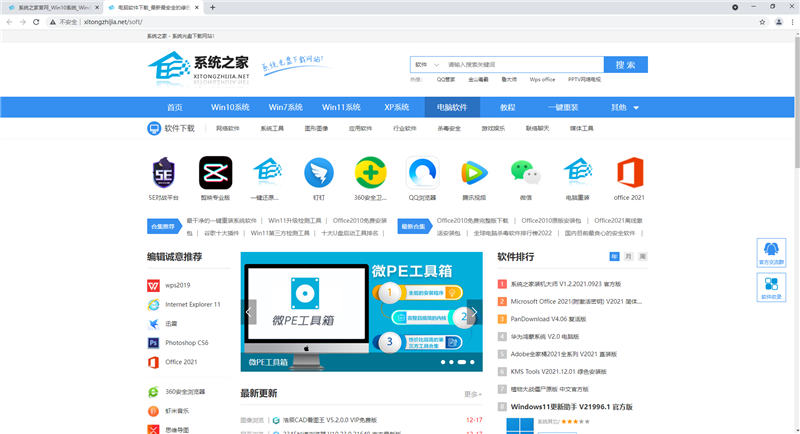Screen dimensions: 800x434
Task: Show the next carousel banner
Action: [474, 312]
